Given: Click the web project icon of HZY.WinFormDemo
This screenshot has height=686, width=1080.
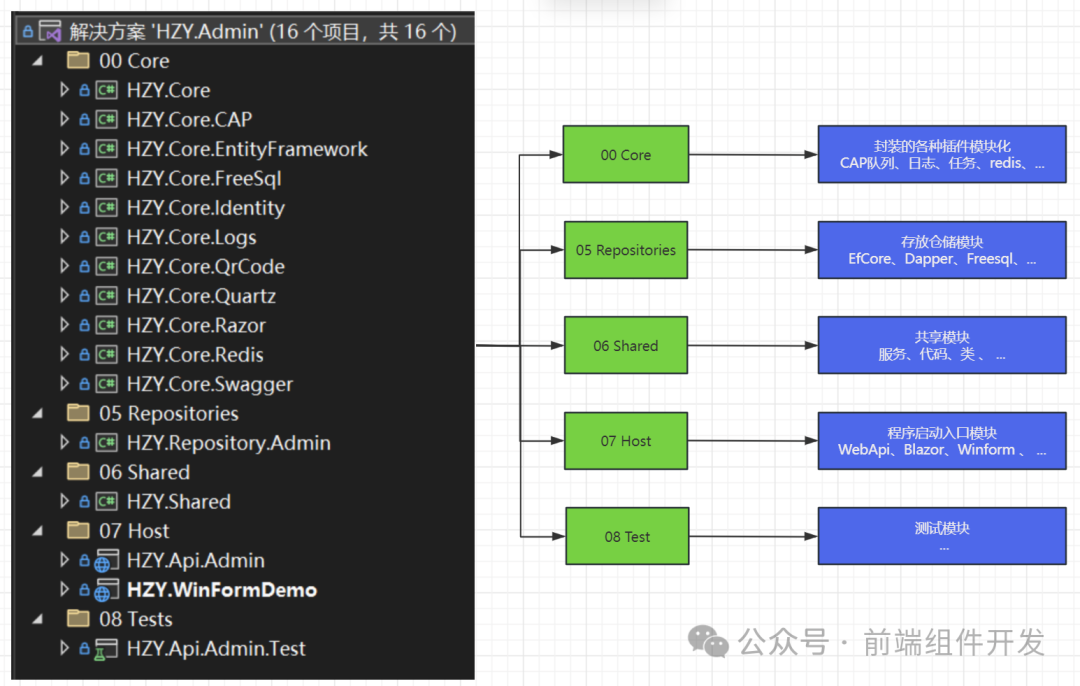Looking at the screenshot, I should pos(106,591).
